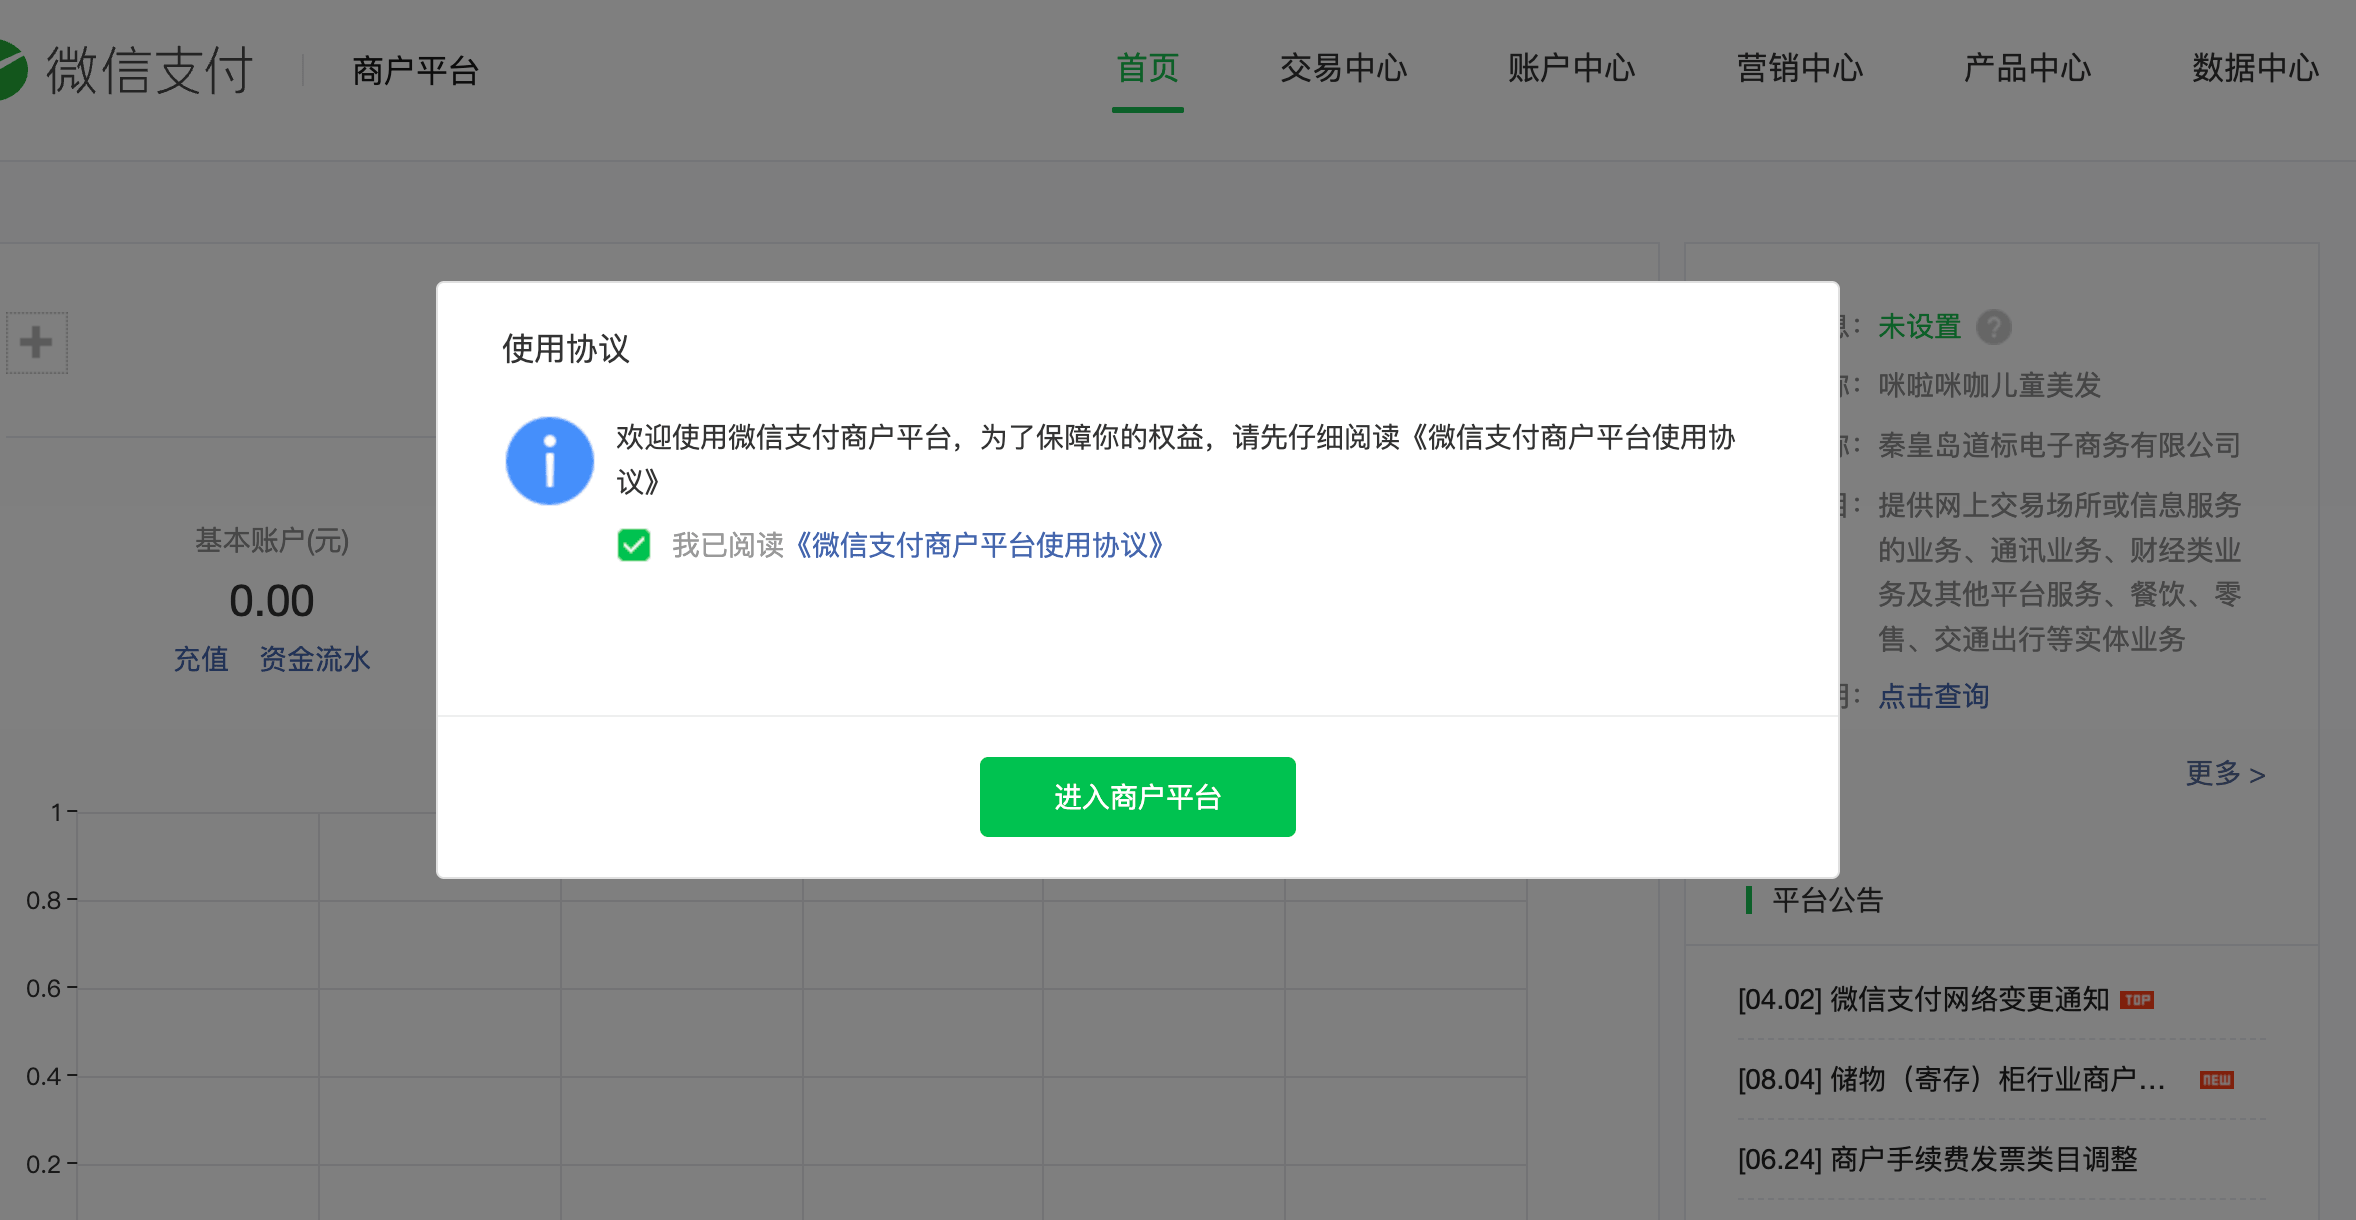The image size is (2356, 1220).
Task: Click the question mark help icon beside 未设置
Action: pos(1994,327)
